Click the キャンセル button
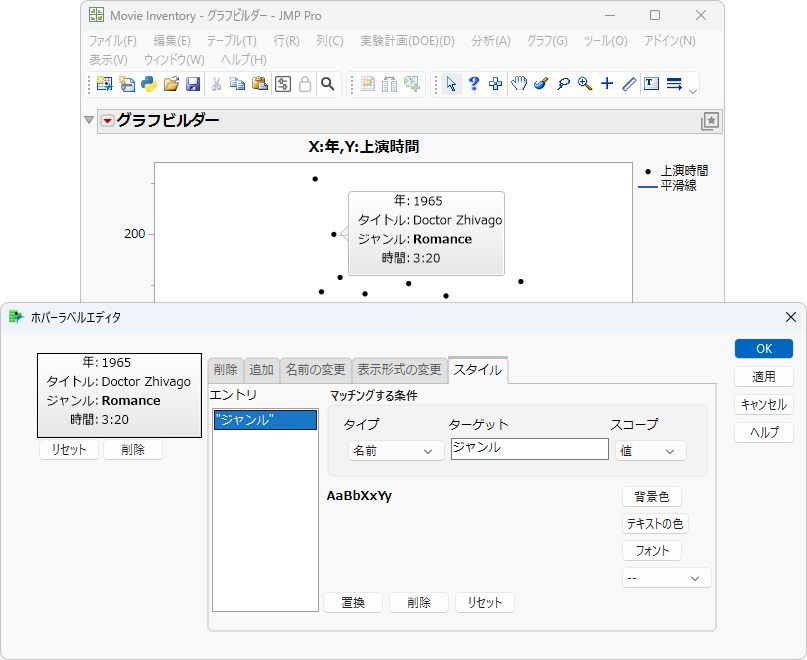 pyautogui.click(x=764, y=404)
